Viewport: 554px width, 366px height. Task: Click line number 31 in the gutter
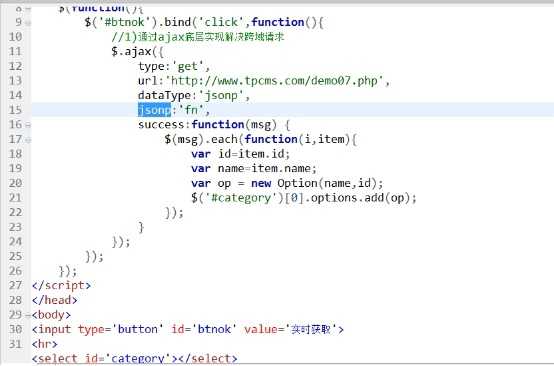pyautogui.click(x=15, y=344)
